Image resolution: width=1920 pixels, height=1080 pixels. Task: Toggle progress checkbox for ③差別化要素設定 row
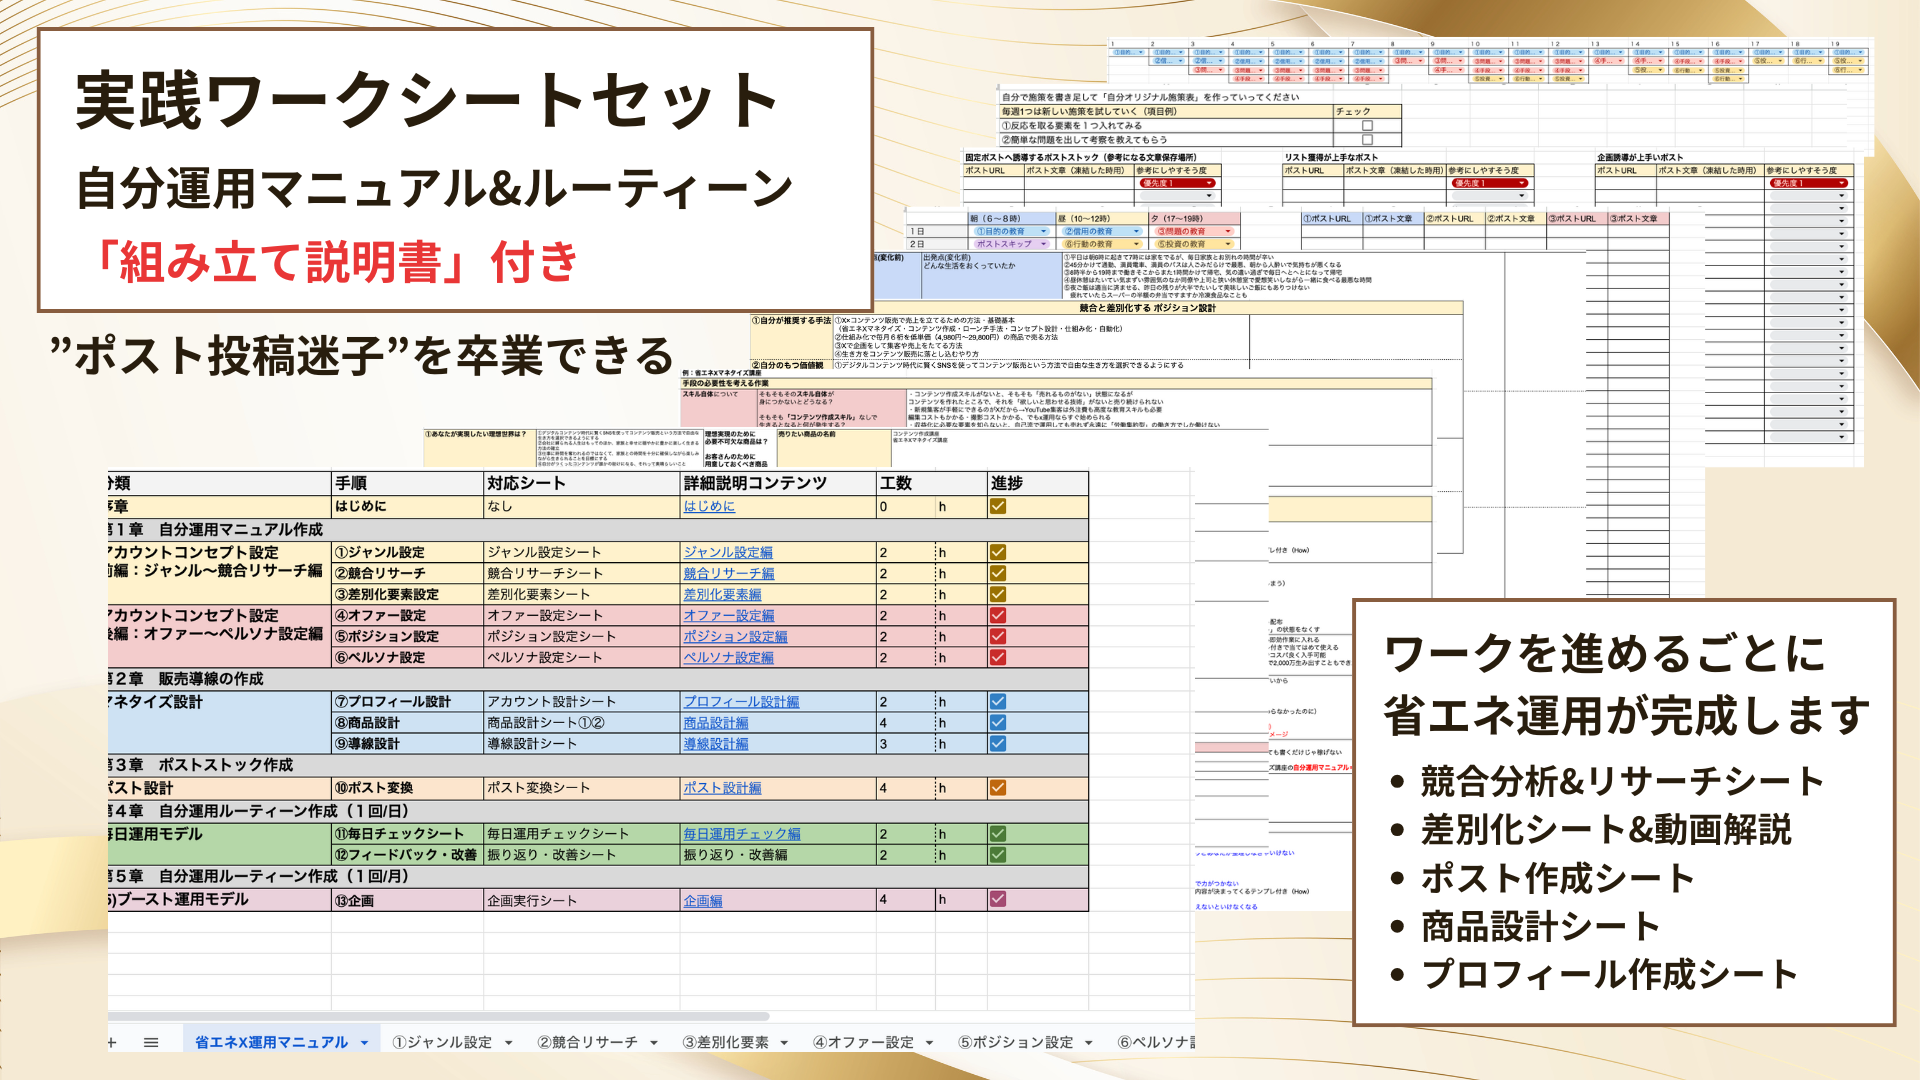point(998,594)
